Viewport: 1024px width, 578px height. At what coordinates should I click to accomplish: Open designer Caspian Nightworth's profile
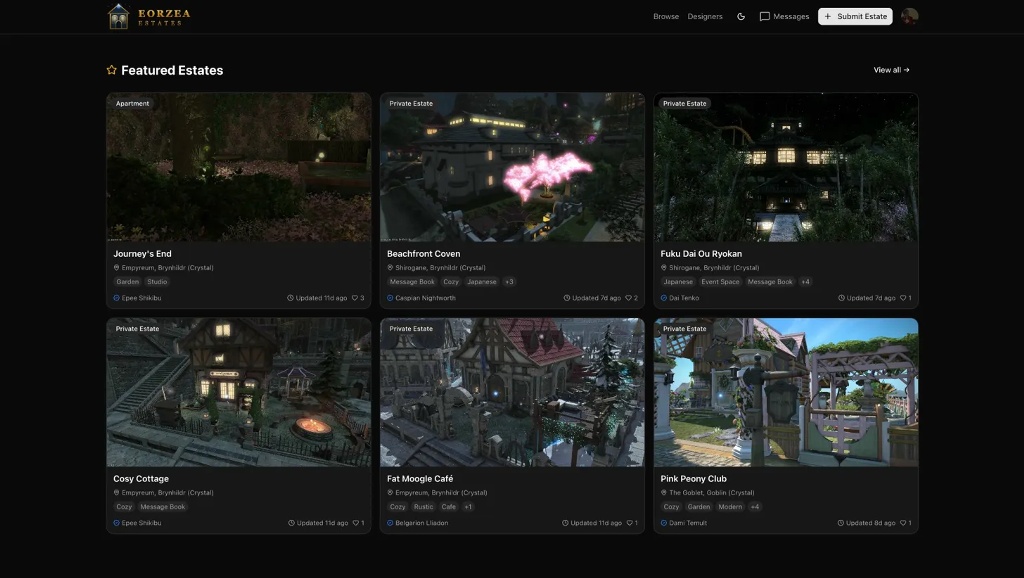(x=425, y=298)
